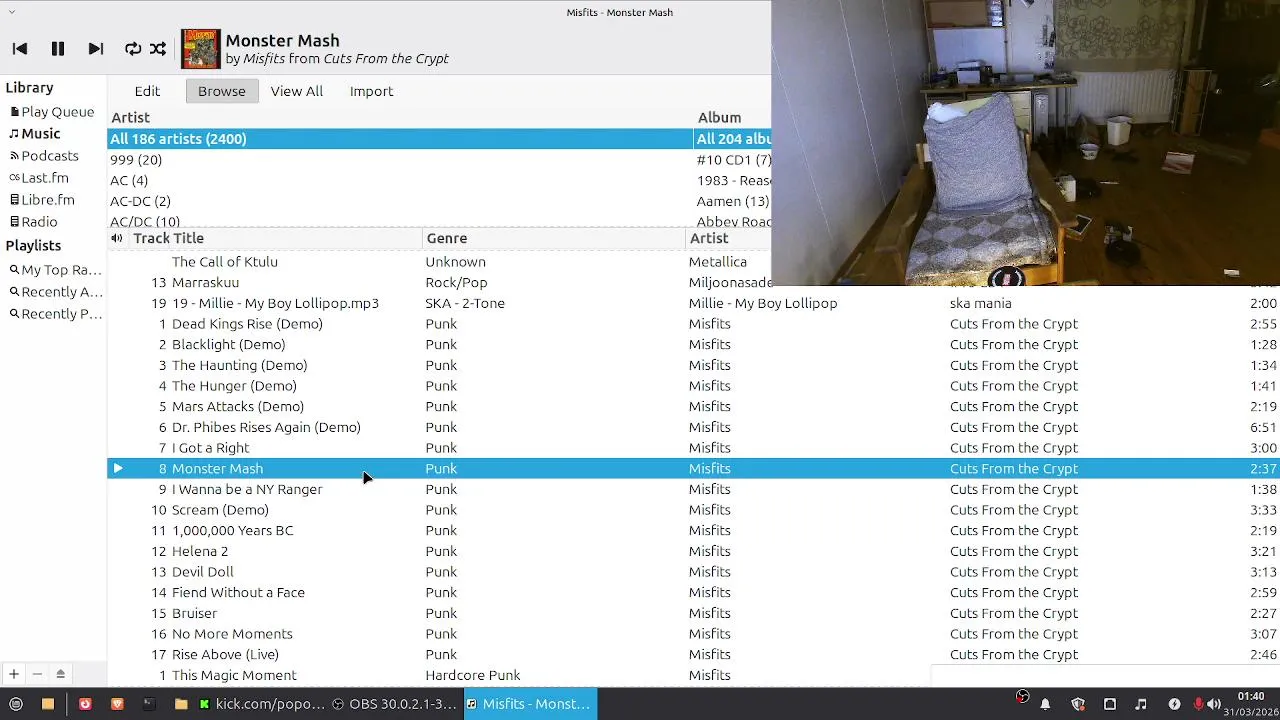Select track The Call of Ktulu
Screen dimensions: 1280x720
pyautogui.click(x=225, y=262)
